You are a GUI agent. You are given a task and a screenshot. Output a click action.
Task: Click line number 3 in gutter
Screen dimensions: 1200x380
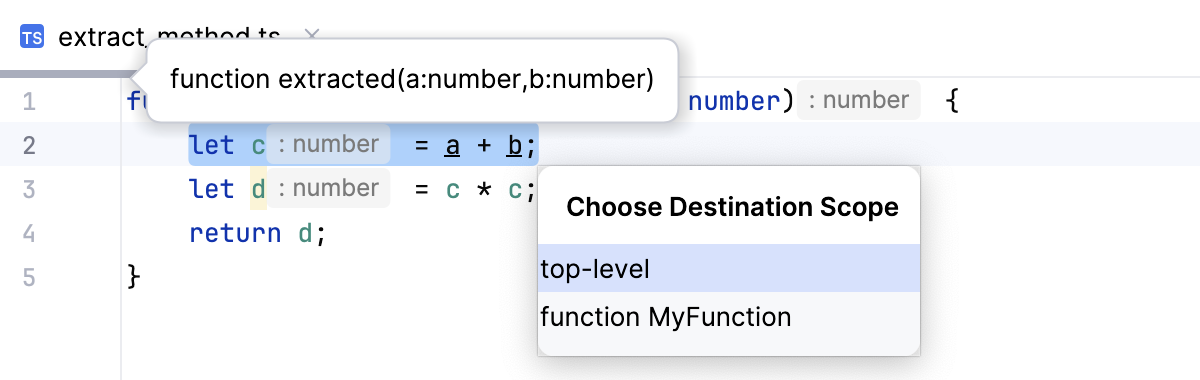point(28,189)
